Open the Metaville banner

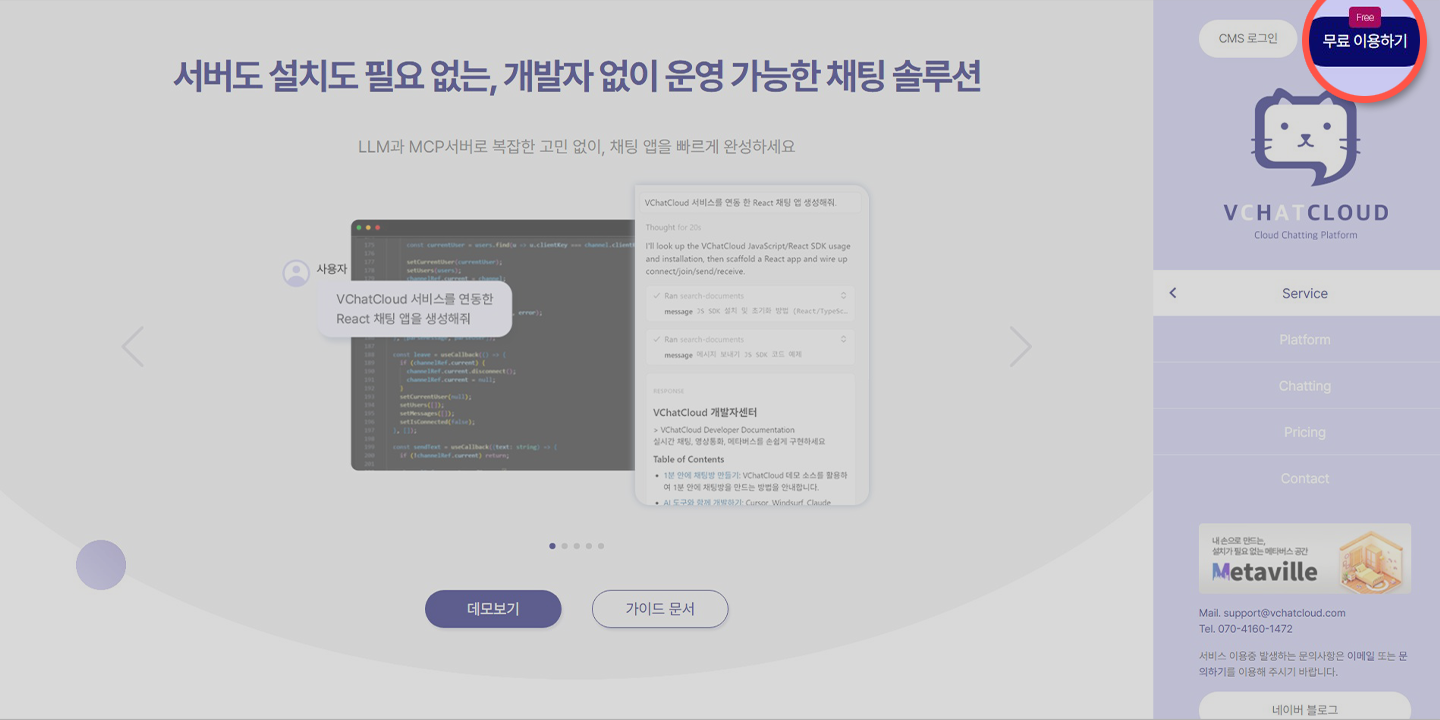click(1305, 559)
